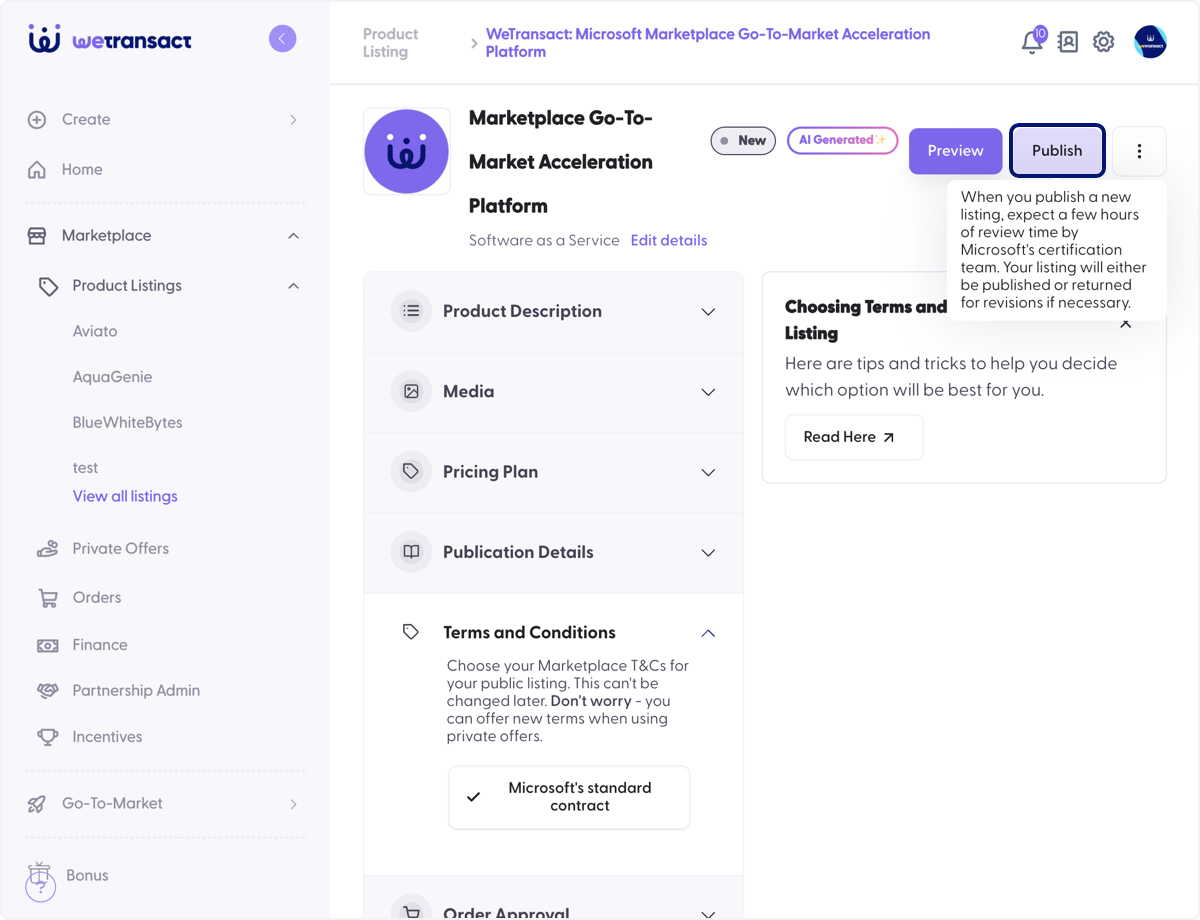Open the notifications bell icon
The width and height of the screenshot is (1200, 920).
1032,42
